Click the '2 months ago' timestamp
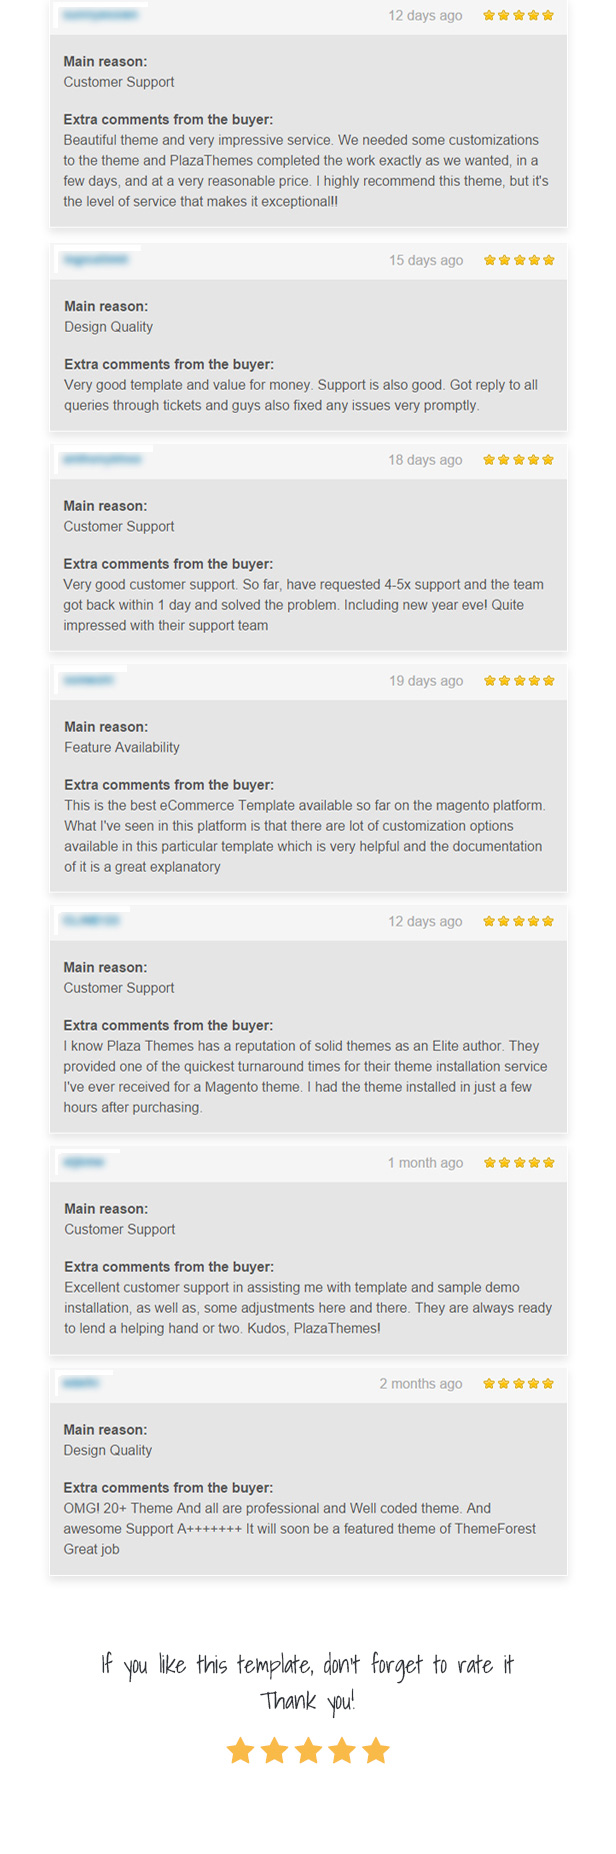Screen dimensions: 616x1854 click(x=421, y=1384)
